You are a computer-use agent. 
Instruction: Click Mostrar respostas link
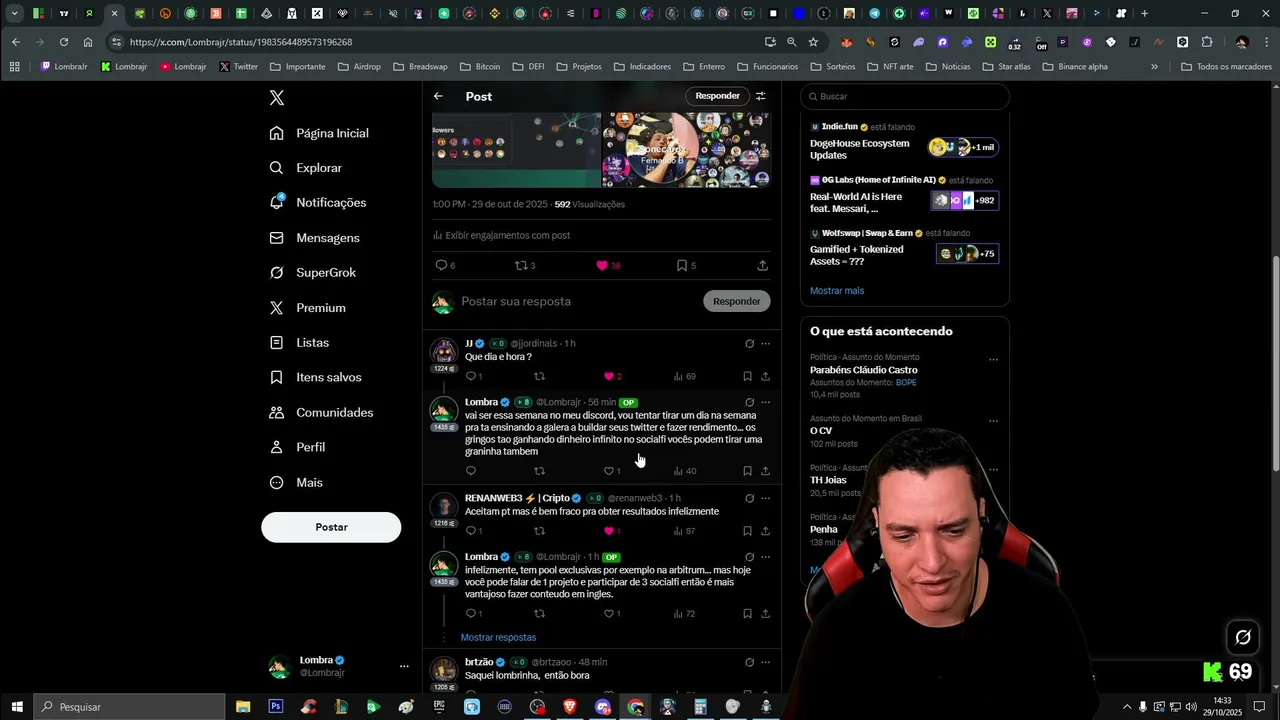tap(498, 637)
